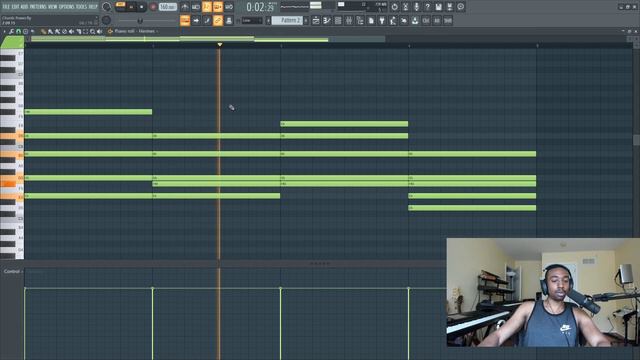Click the transport stop button
This screenshot has width=640, height=360.
click(x=141, y=7)
